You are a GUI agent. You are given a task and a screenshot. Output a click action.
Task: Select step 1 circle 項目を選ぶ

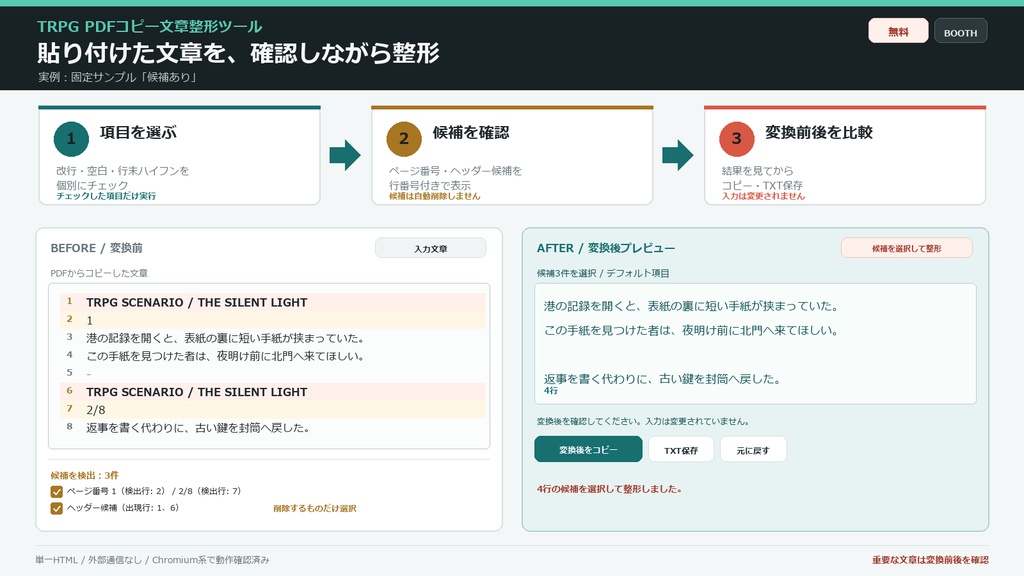click(x=71, y=138)
